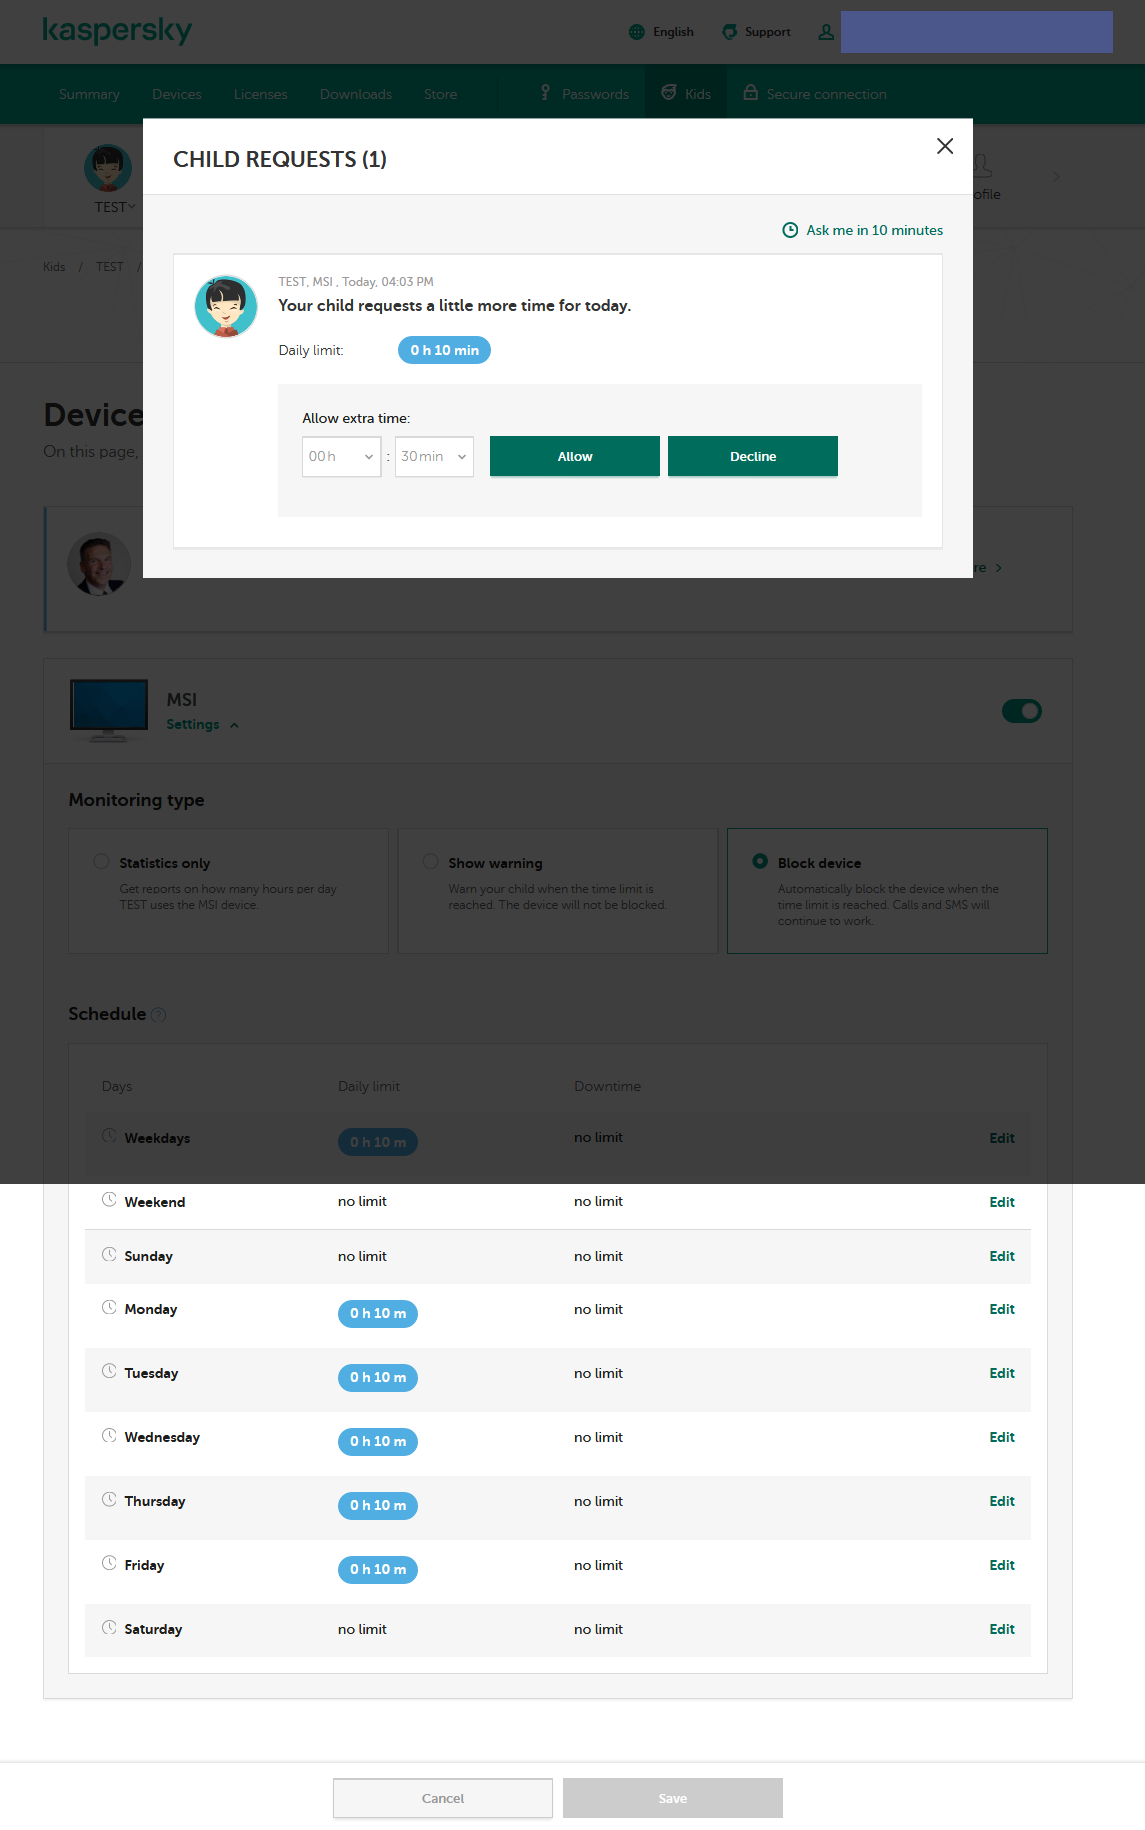Click the Wednesday clock icon

(109, 1435)
